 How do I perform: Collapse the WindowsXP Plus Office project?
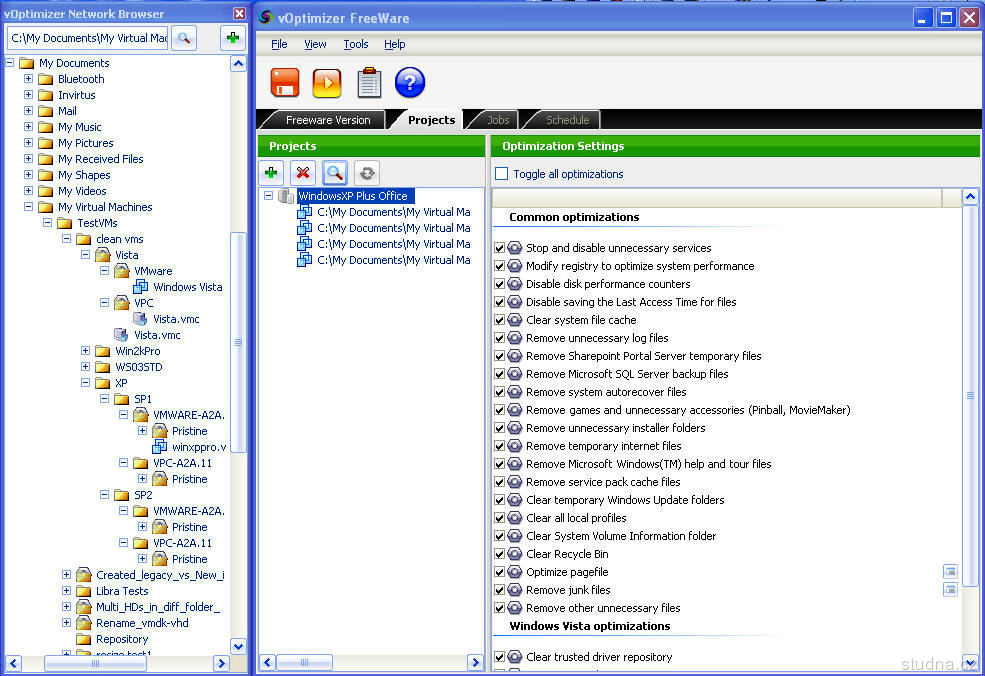point(269,196)
